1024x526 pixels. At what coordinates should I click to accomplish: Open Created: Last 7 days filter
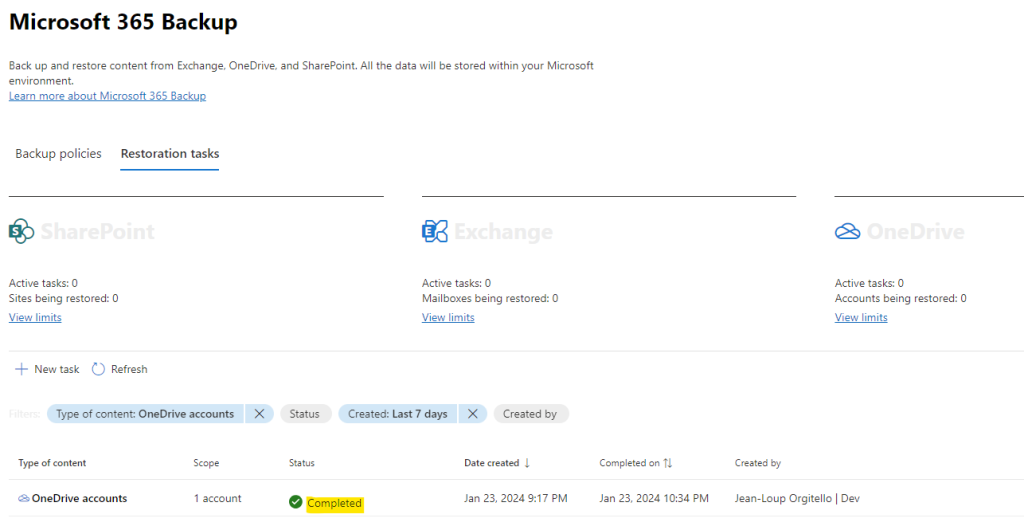click(398, 414)
